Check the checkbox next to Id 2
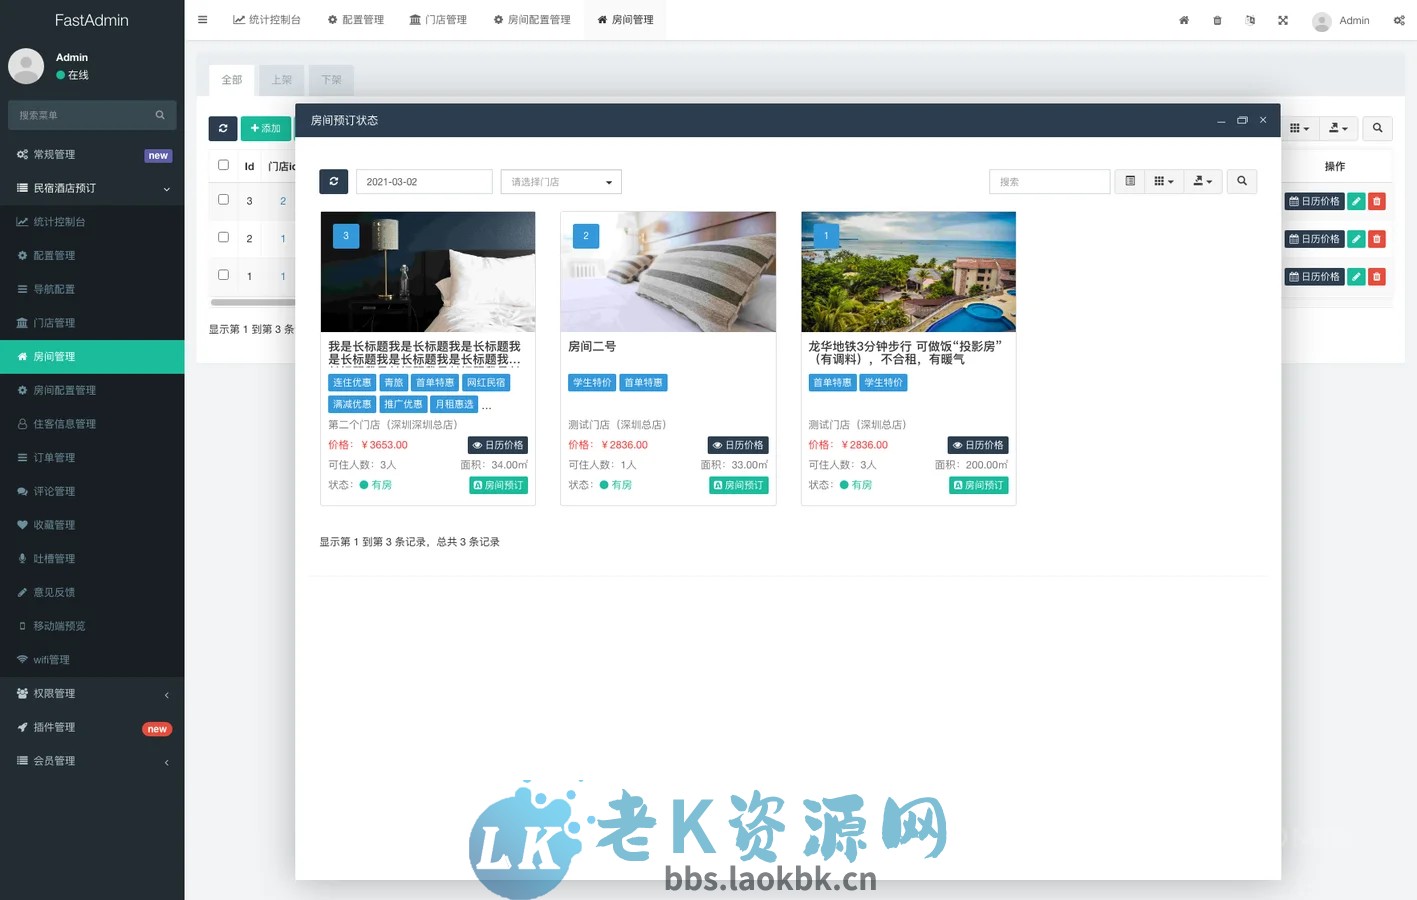Screen dimensions: 1417x900 pos(222,238)
